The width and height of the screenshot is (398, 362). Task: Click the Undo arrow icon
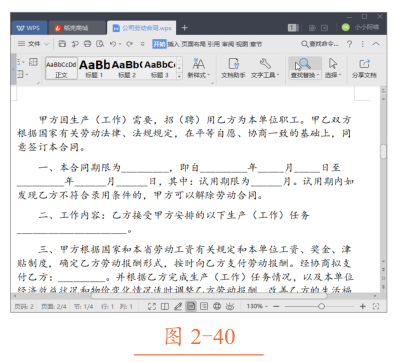coord(113,44)
